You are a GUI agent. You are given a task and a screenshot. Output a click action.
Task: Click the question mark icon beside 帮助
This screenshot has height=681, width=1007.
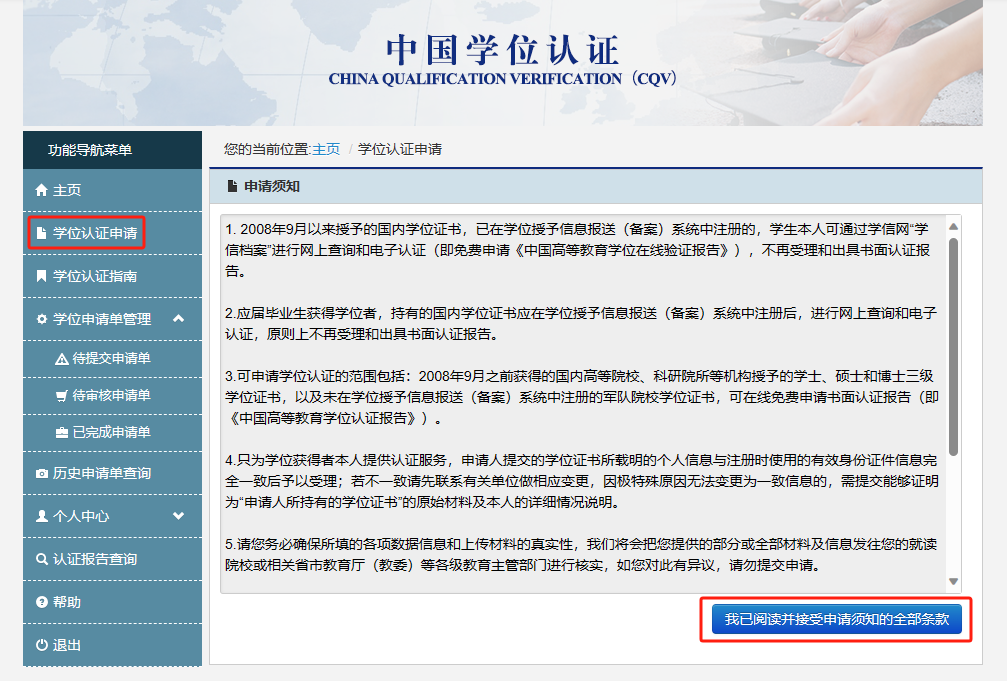click(x=41, y=602)
